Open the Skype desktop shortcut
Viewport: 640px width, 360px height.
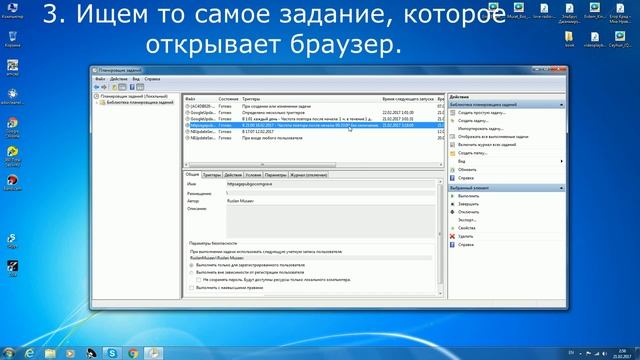click(12, 241)
